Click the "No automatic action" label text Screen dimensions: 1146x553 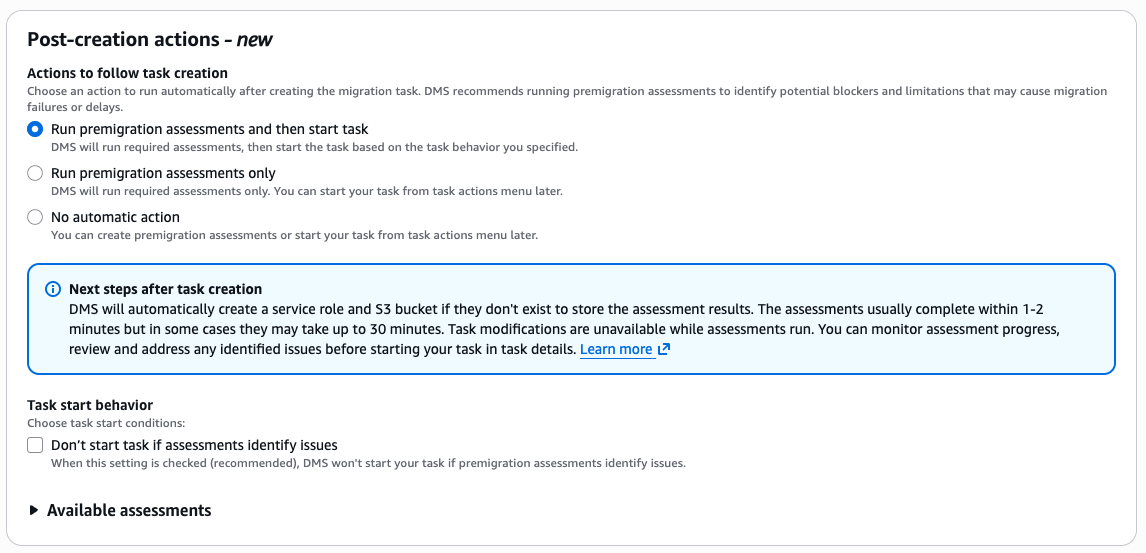pyautogui.click(x=115, y=217)
